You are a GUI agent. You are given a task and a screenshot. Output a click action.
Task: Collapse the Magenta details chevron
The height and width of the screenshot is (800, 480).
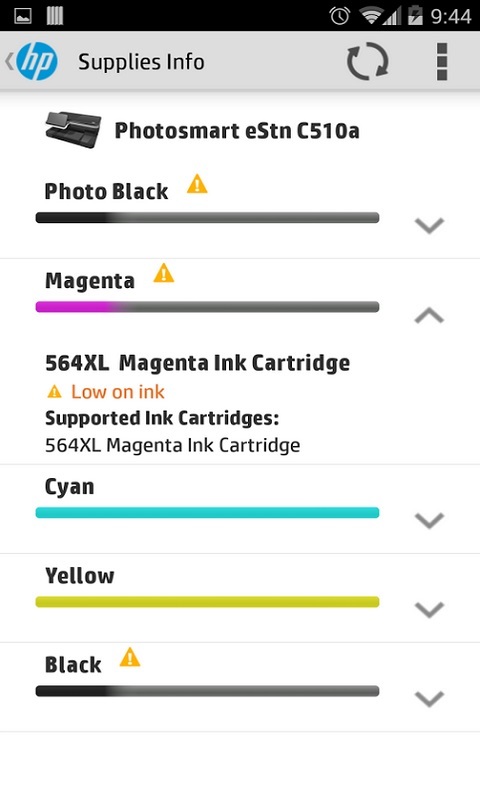pos(430,315)
